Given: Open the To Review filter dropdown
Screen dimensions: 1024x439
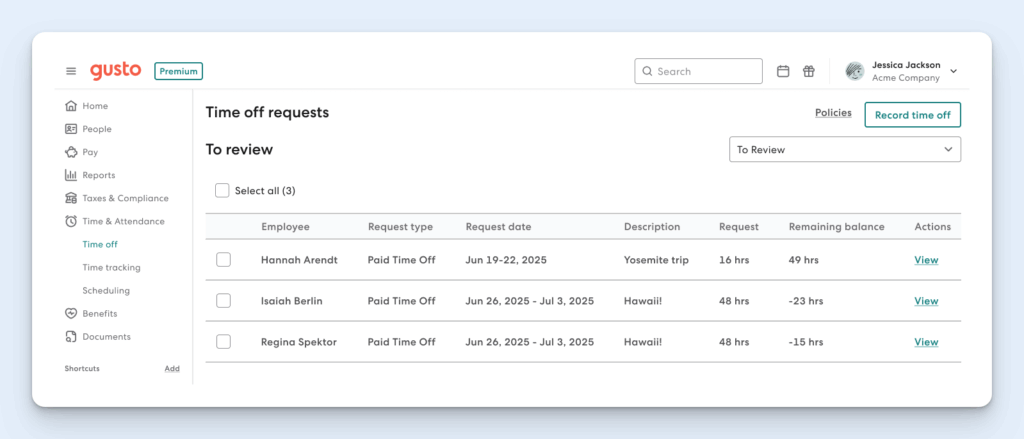Looking at the screenshot, I should click(x=844, y=150).
